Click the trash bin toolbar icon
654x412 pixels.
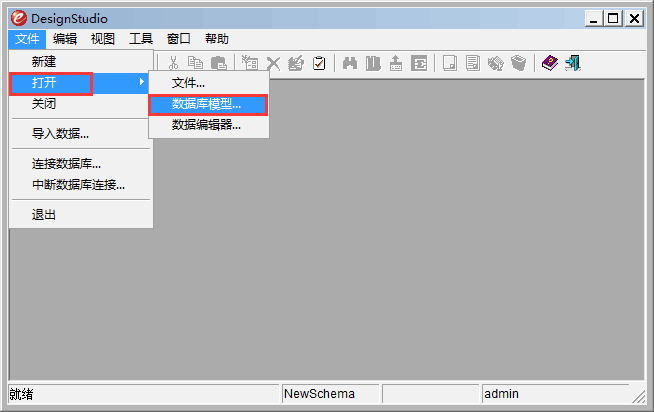tap(518, 63)
